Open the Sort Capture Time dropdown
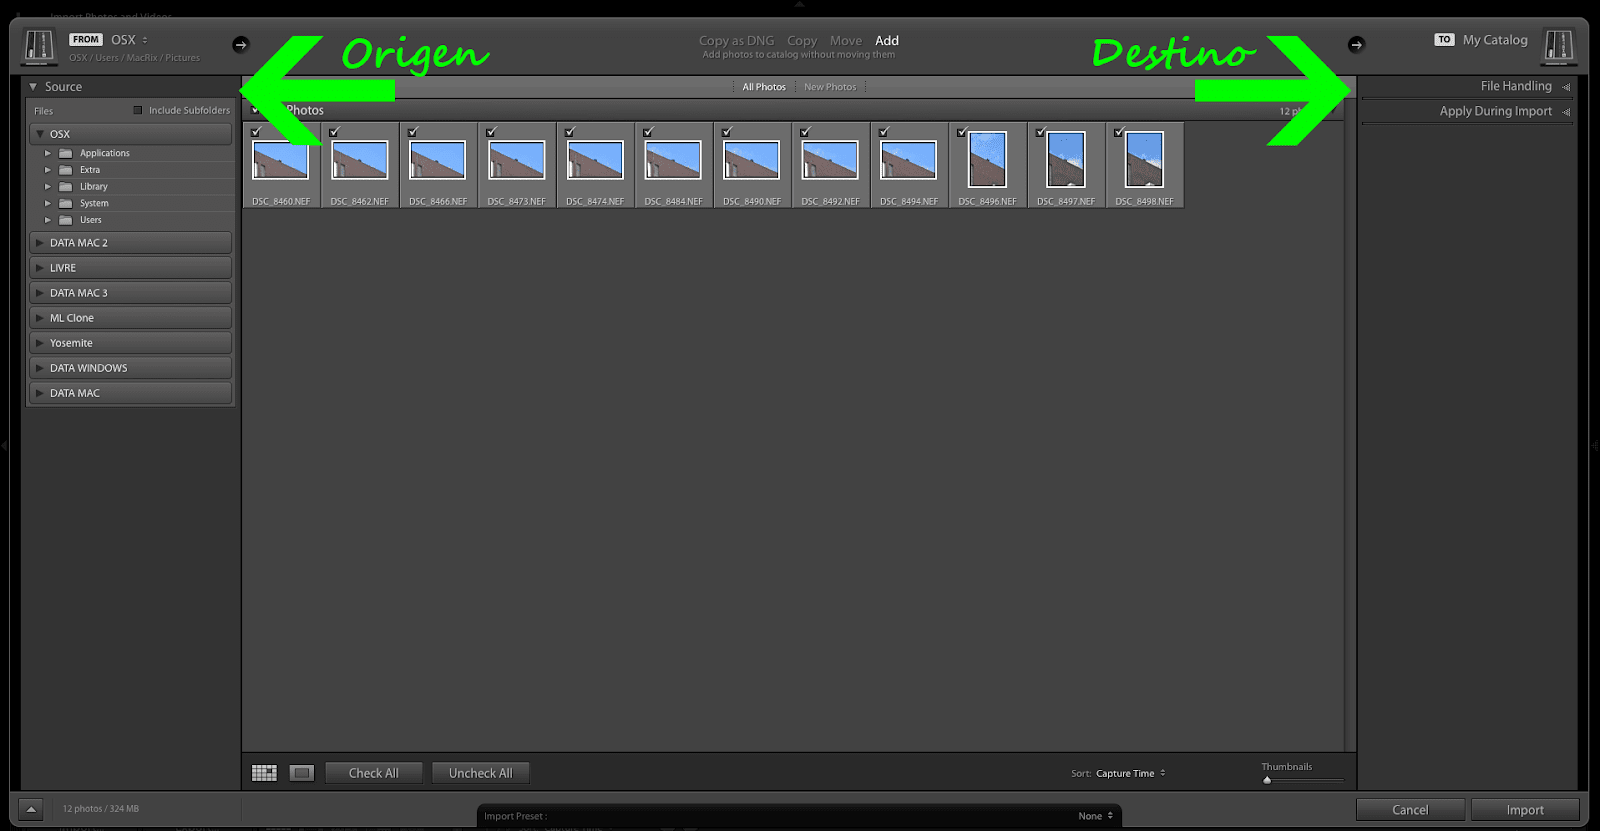 (x=1131, y=773)
